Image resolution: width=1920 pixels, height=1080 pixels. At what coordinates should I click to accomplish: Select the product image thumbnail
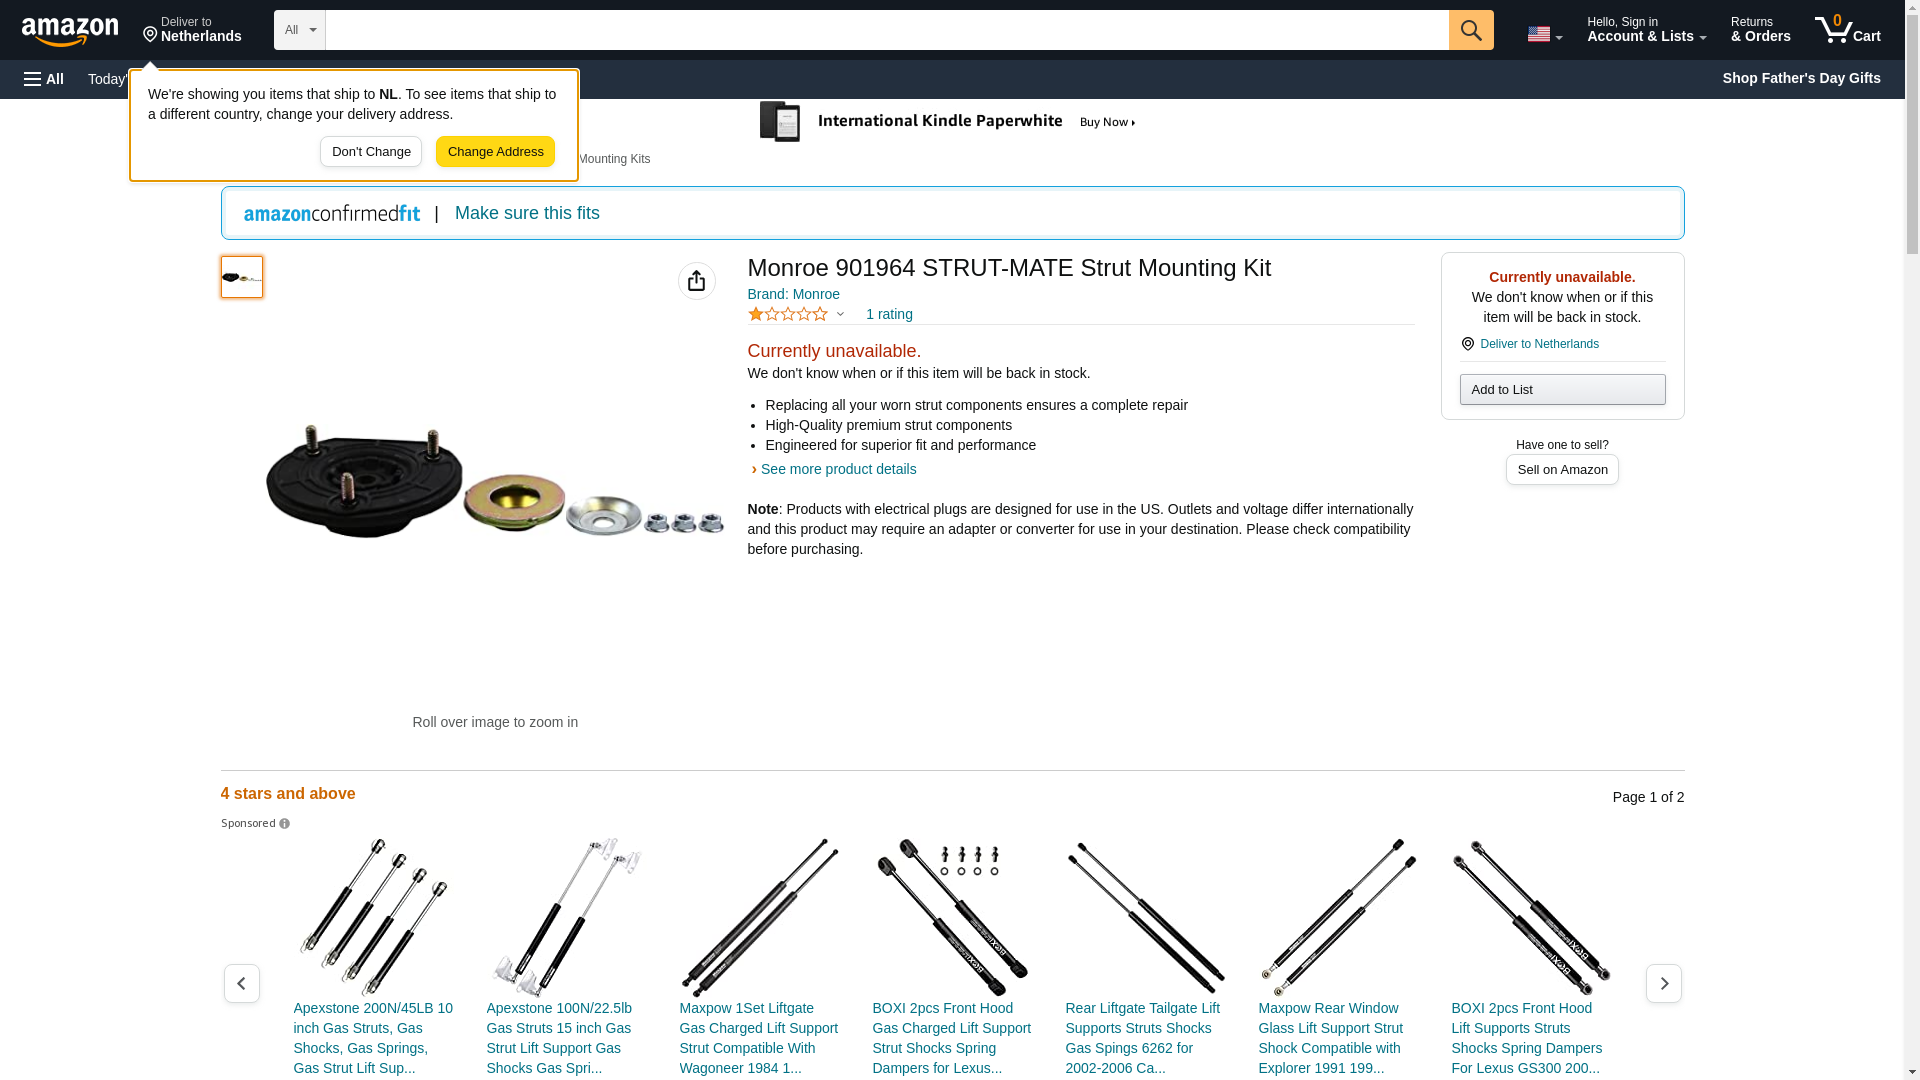coord(242,277)
